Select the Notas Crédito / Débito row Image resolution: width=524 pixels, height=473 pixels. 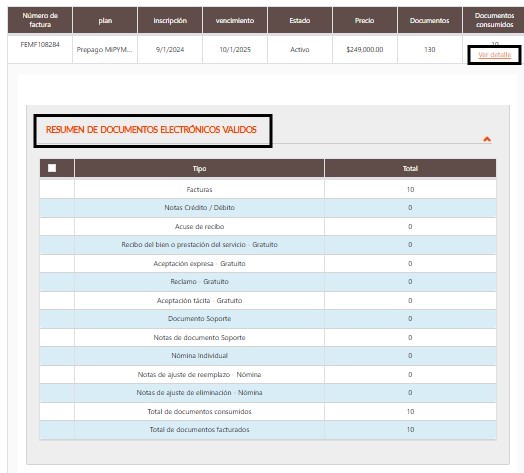pos(268,208)
